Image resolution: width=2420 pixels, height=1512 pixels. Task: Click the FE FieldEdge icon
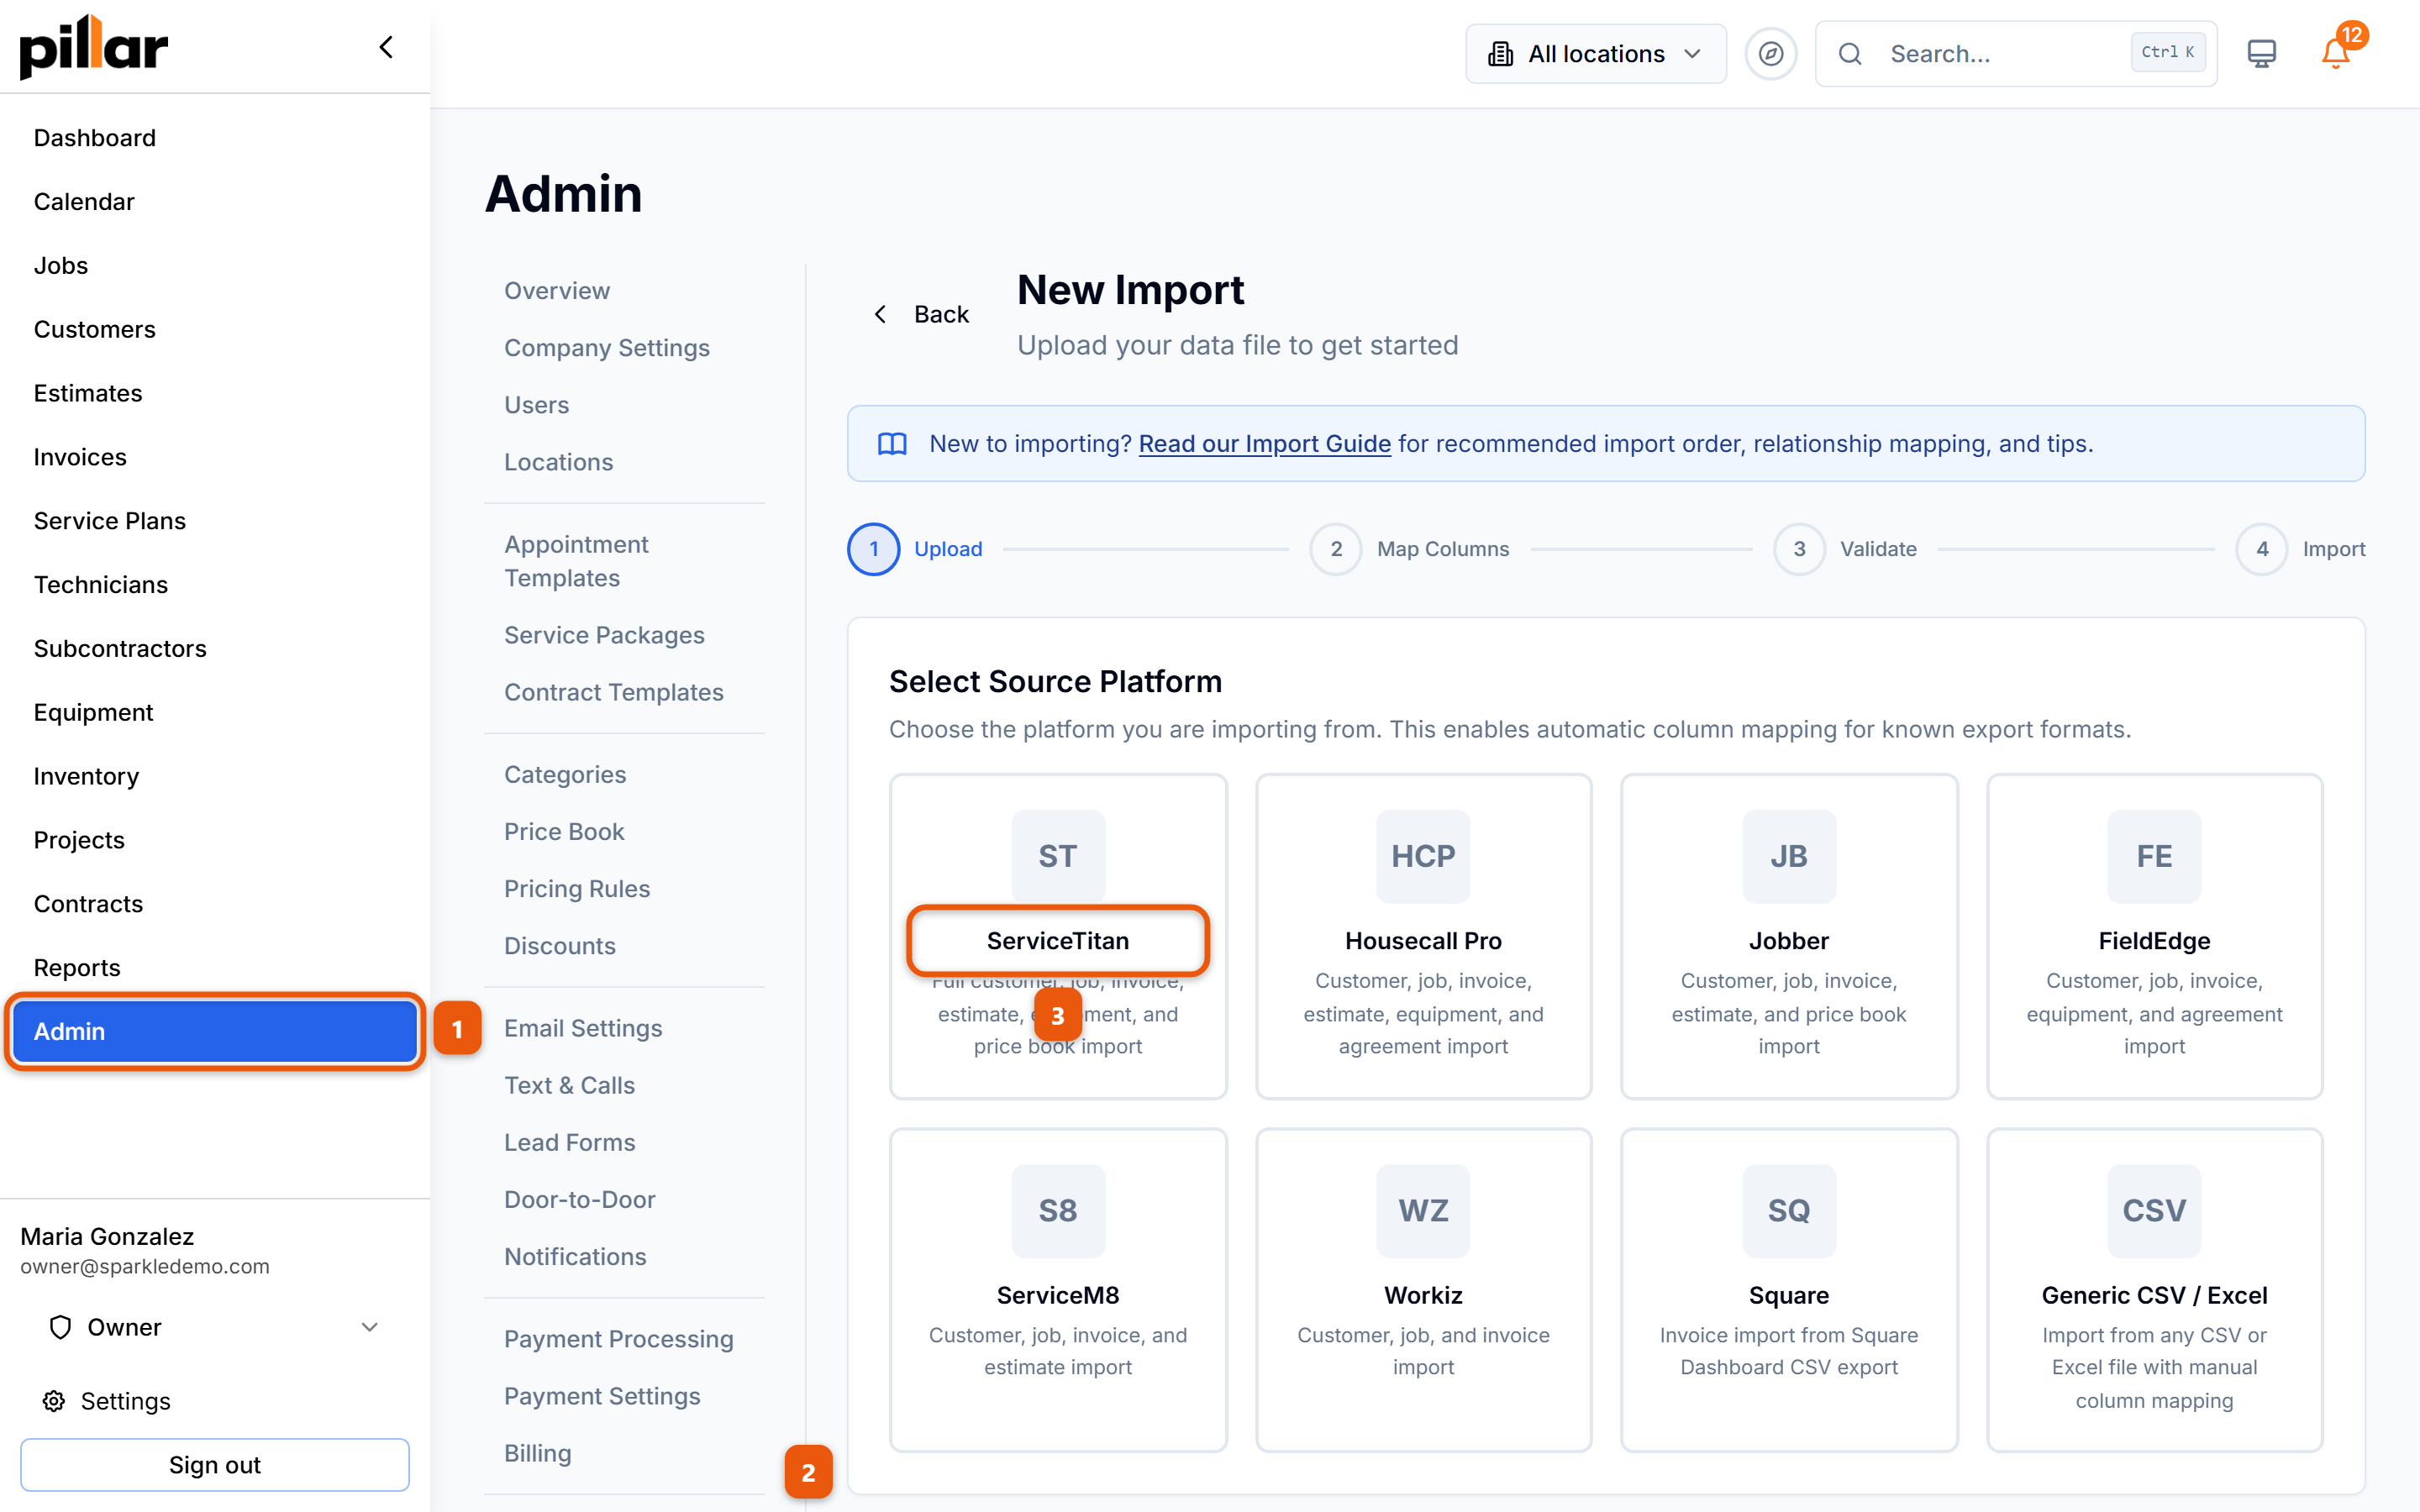(x=2153, y=856)
